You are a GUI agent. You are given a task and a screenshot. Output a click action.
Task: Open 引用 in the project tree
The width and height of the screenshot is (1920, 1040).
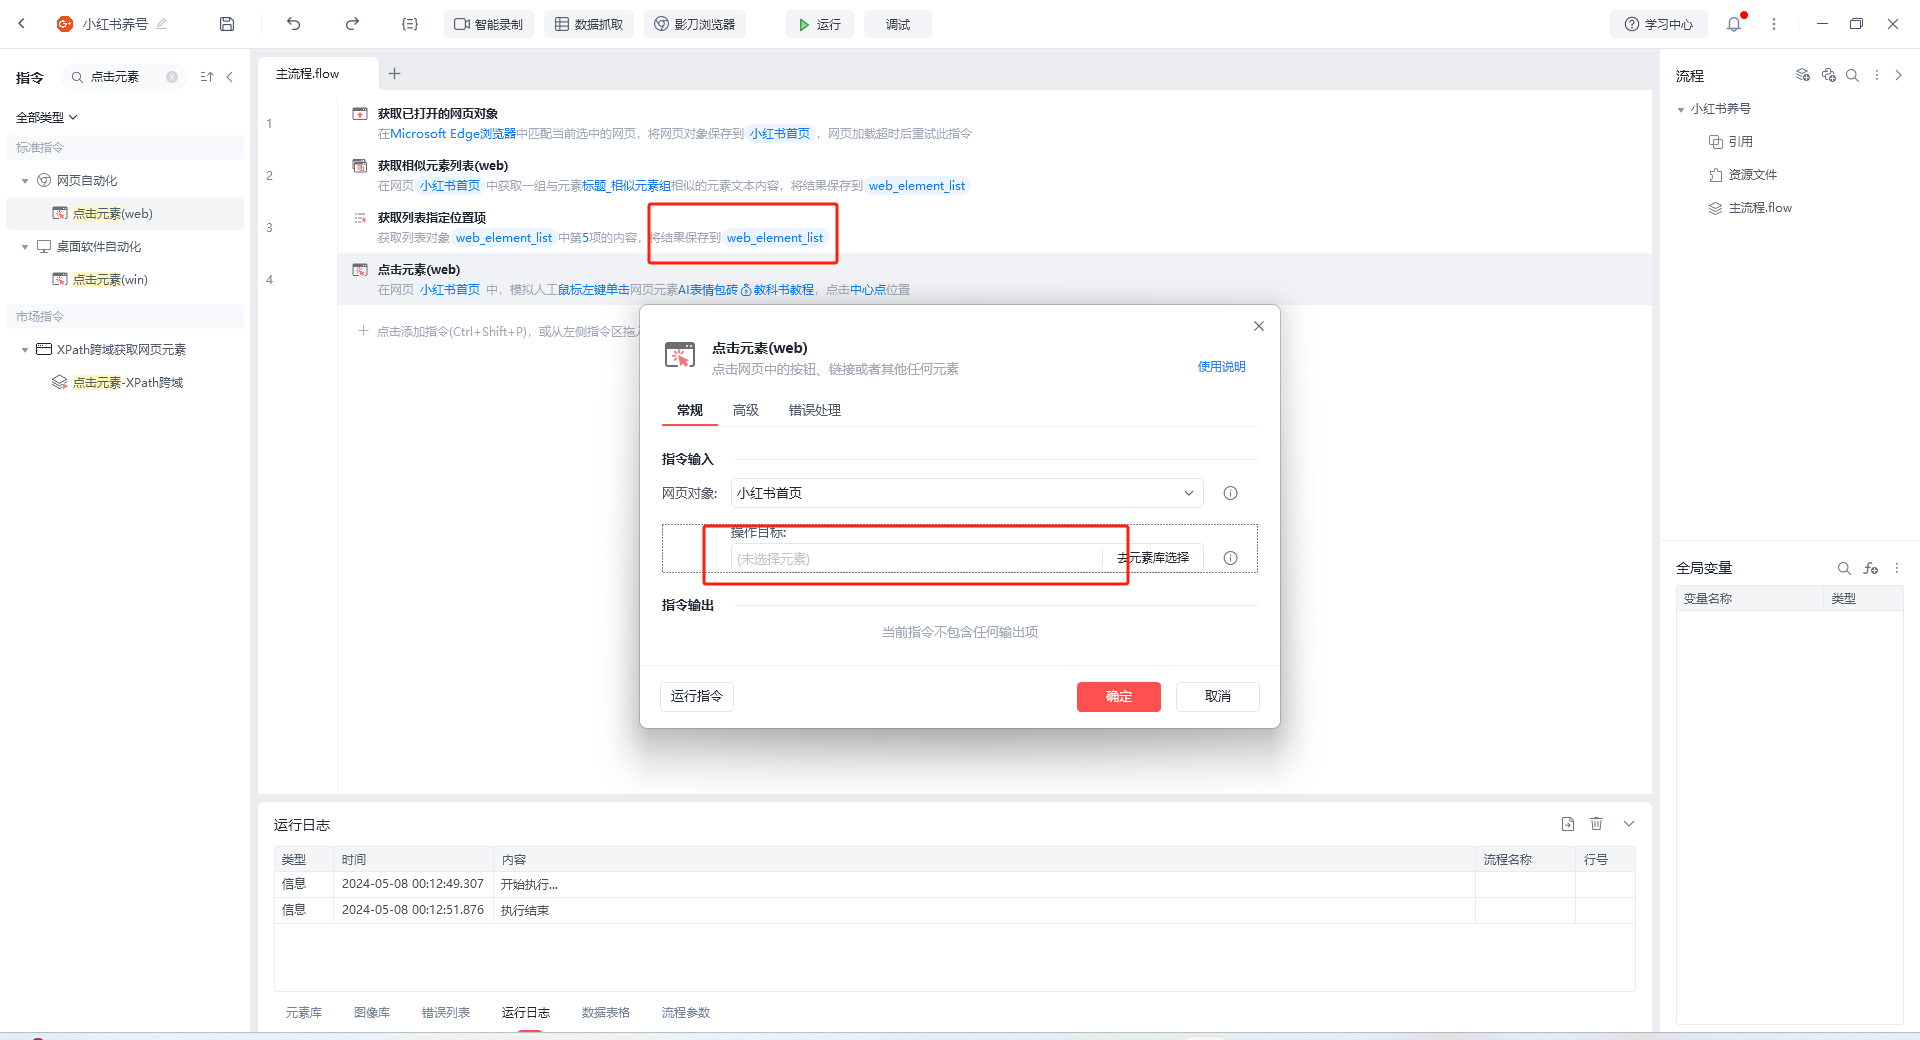click(1741, 142)
